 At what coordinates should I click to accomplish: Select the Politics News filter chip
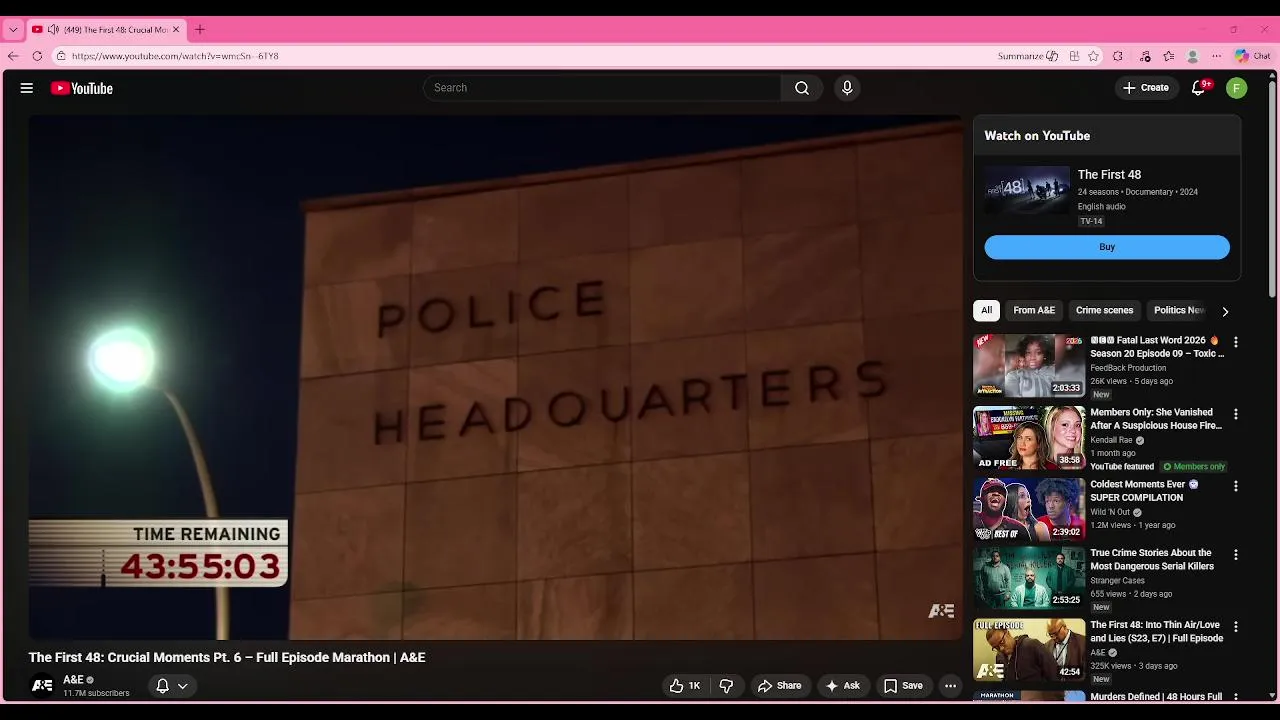click(x=1178, y=310)
